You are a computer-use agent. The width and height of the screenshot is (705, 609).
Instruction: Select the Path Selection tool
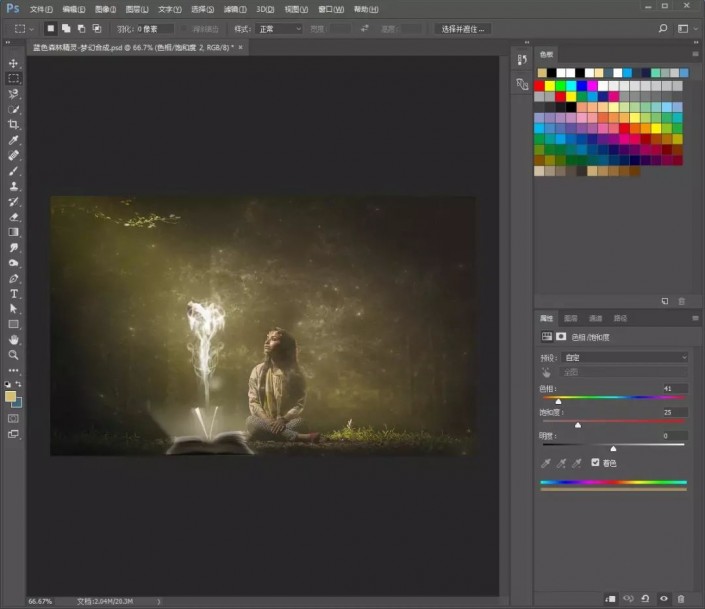point(13,309)
